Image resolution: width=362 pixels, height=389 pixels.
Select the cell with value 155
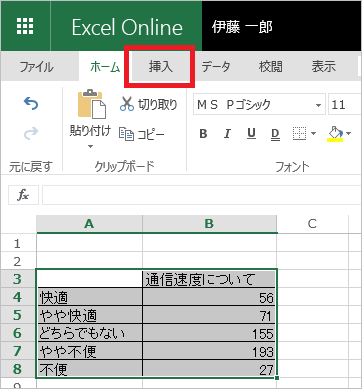coord(209,333)
